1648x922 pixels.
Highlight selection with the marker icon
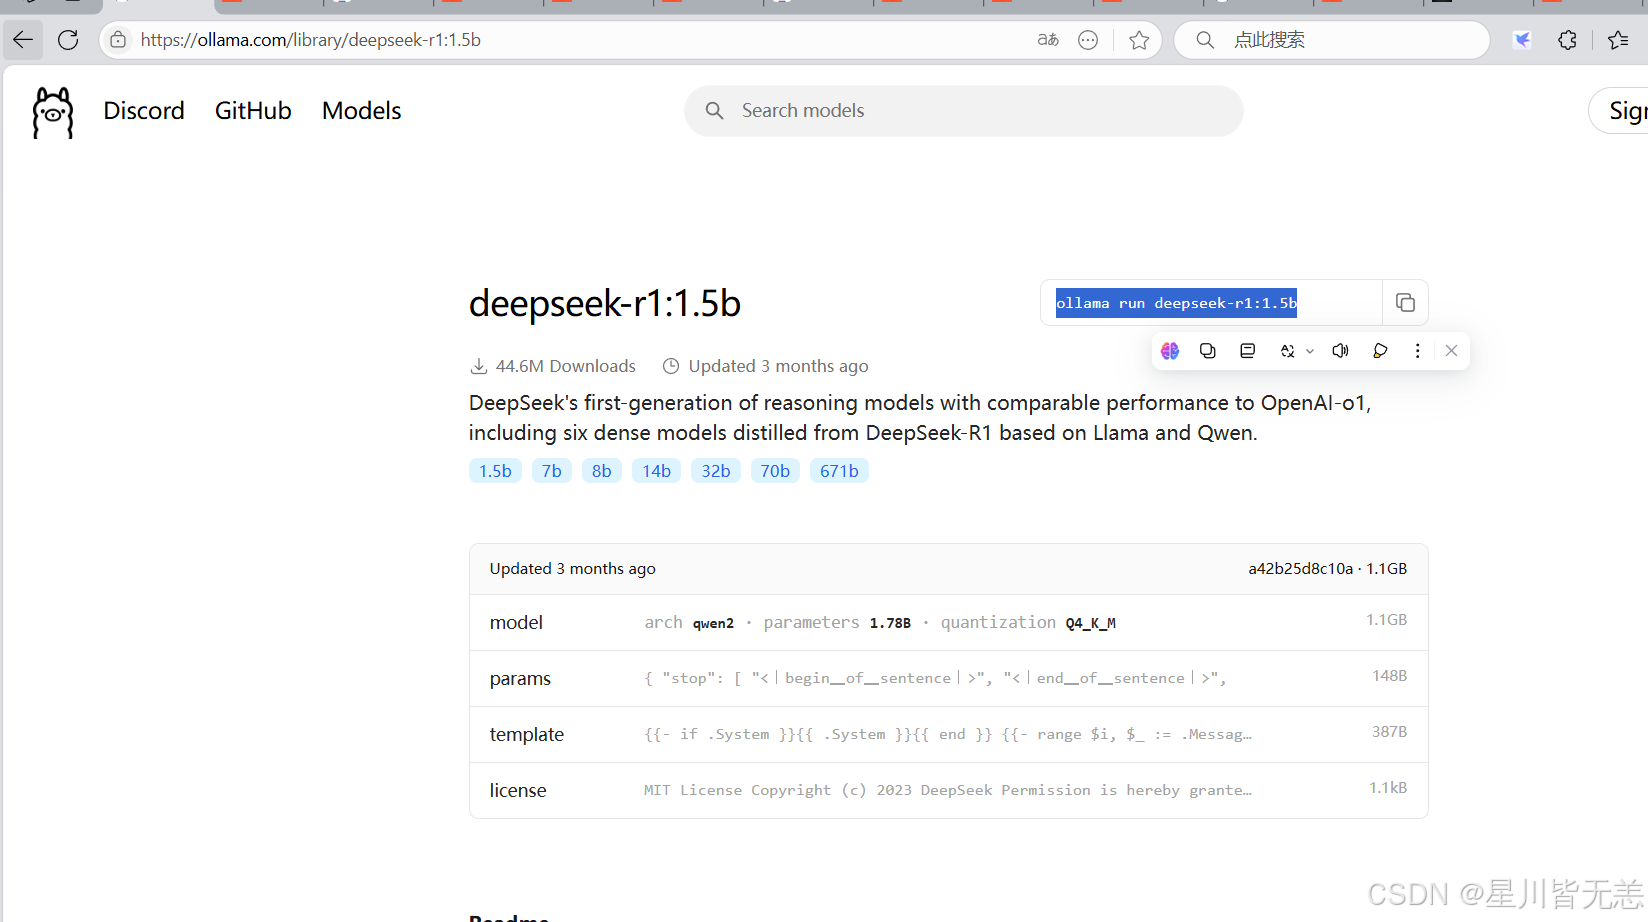[1380, 351]
